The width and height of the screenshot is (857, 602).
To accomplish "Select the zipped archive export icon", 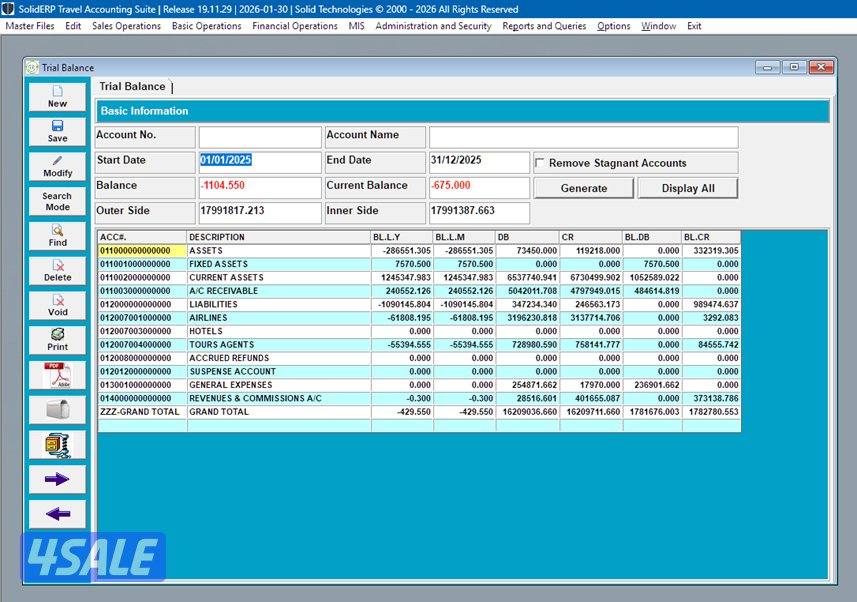I will pos(56,444).
